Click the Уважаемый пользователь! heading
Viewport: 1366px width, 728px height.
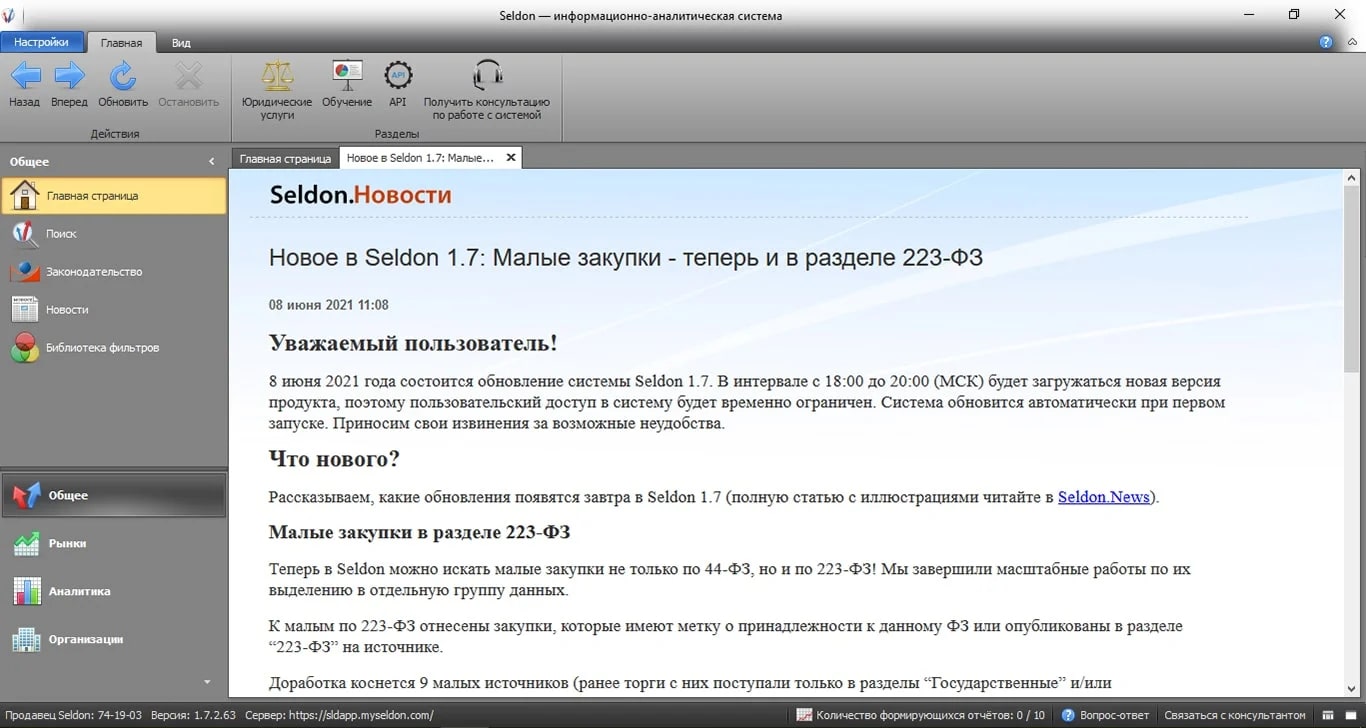coord(413,343)
